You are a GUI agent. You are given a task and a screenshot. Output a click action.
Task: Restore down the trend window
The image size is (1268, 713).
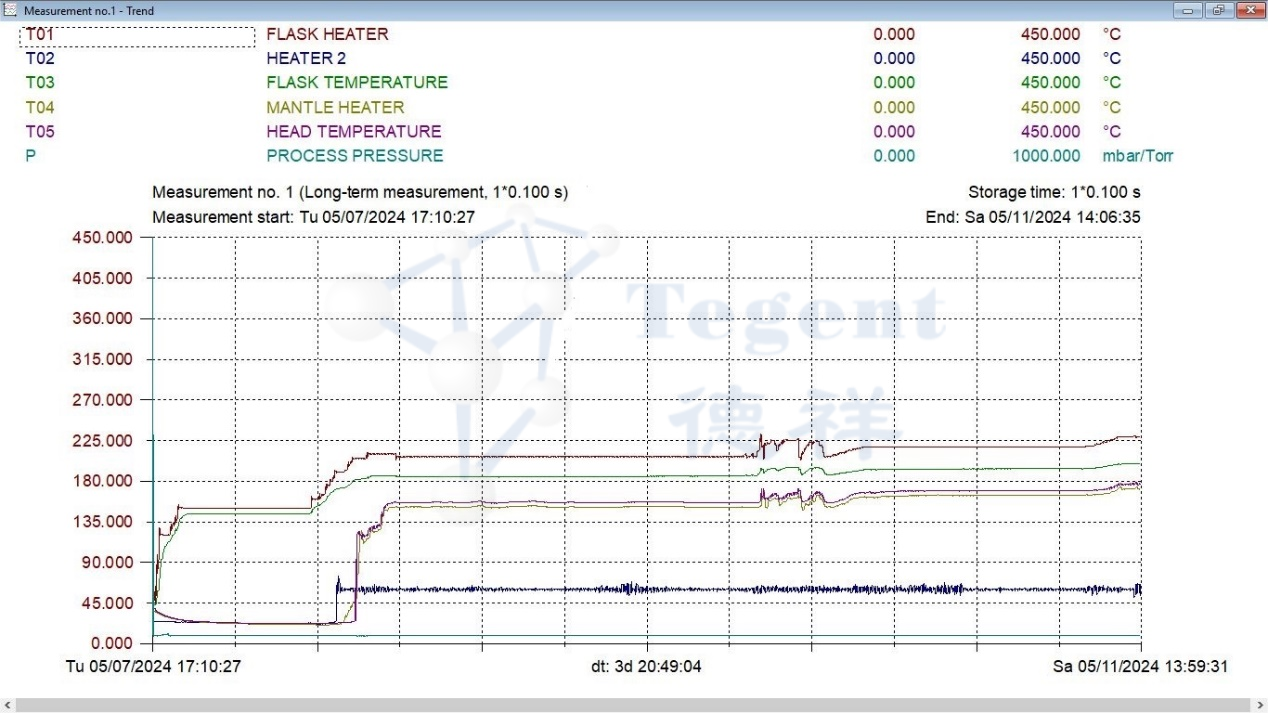pyautogui.click(x=1218, y=10)
